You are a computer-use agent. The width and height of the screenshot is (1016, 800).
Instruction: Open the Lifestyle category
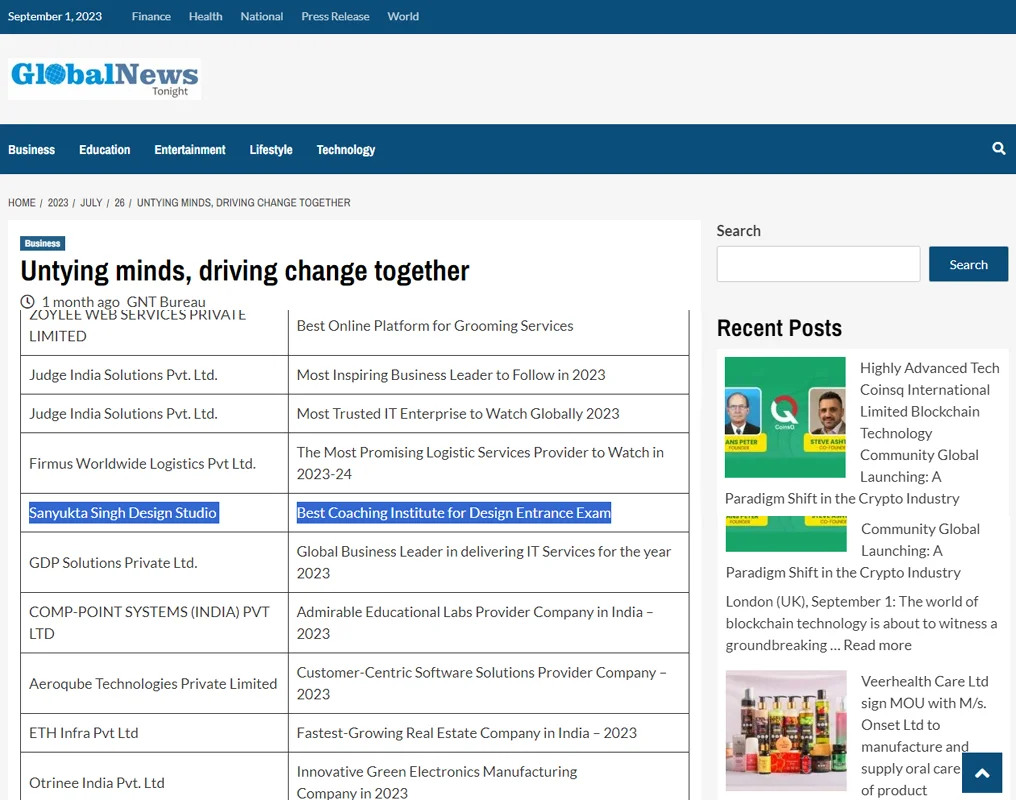point(271,149)
